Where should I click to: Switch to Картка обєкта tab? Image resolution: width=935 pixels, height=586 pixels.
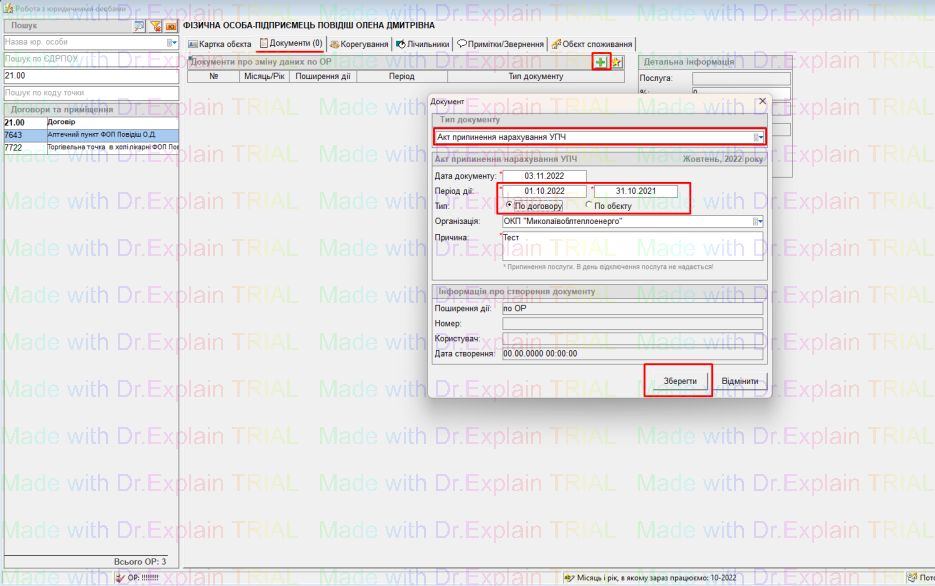coord(220,45)
